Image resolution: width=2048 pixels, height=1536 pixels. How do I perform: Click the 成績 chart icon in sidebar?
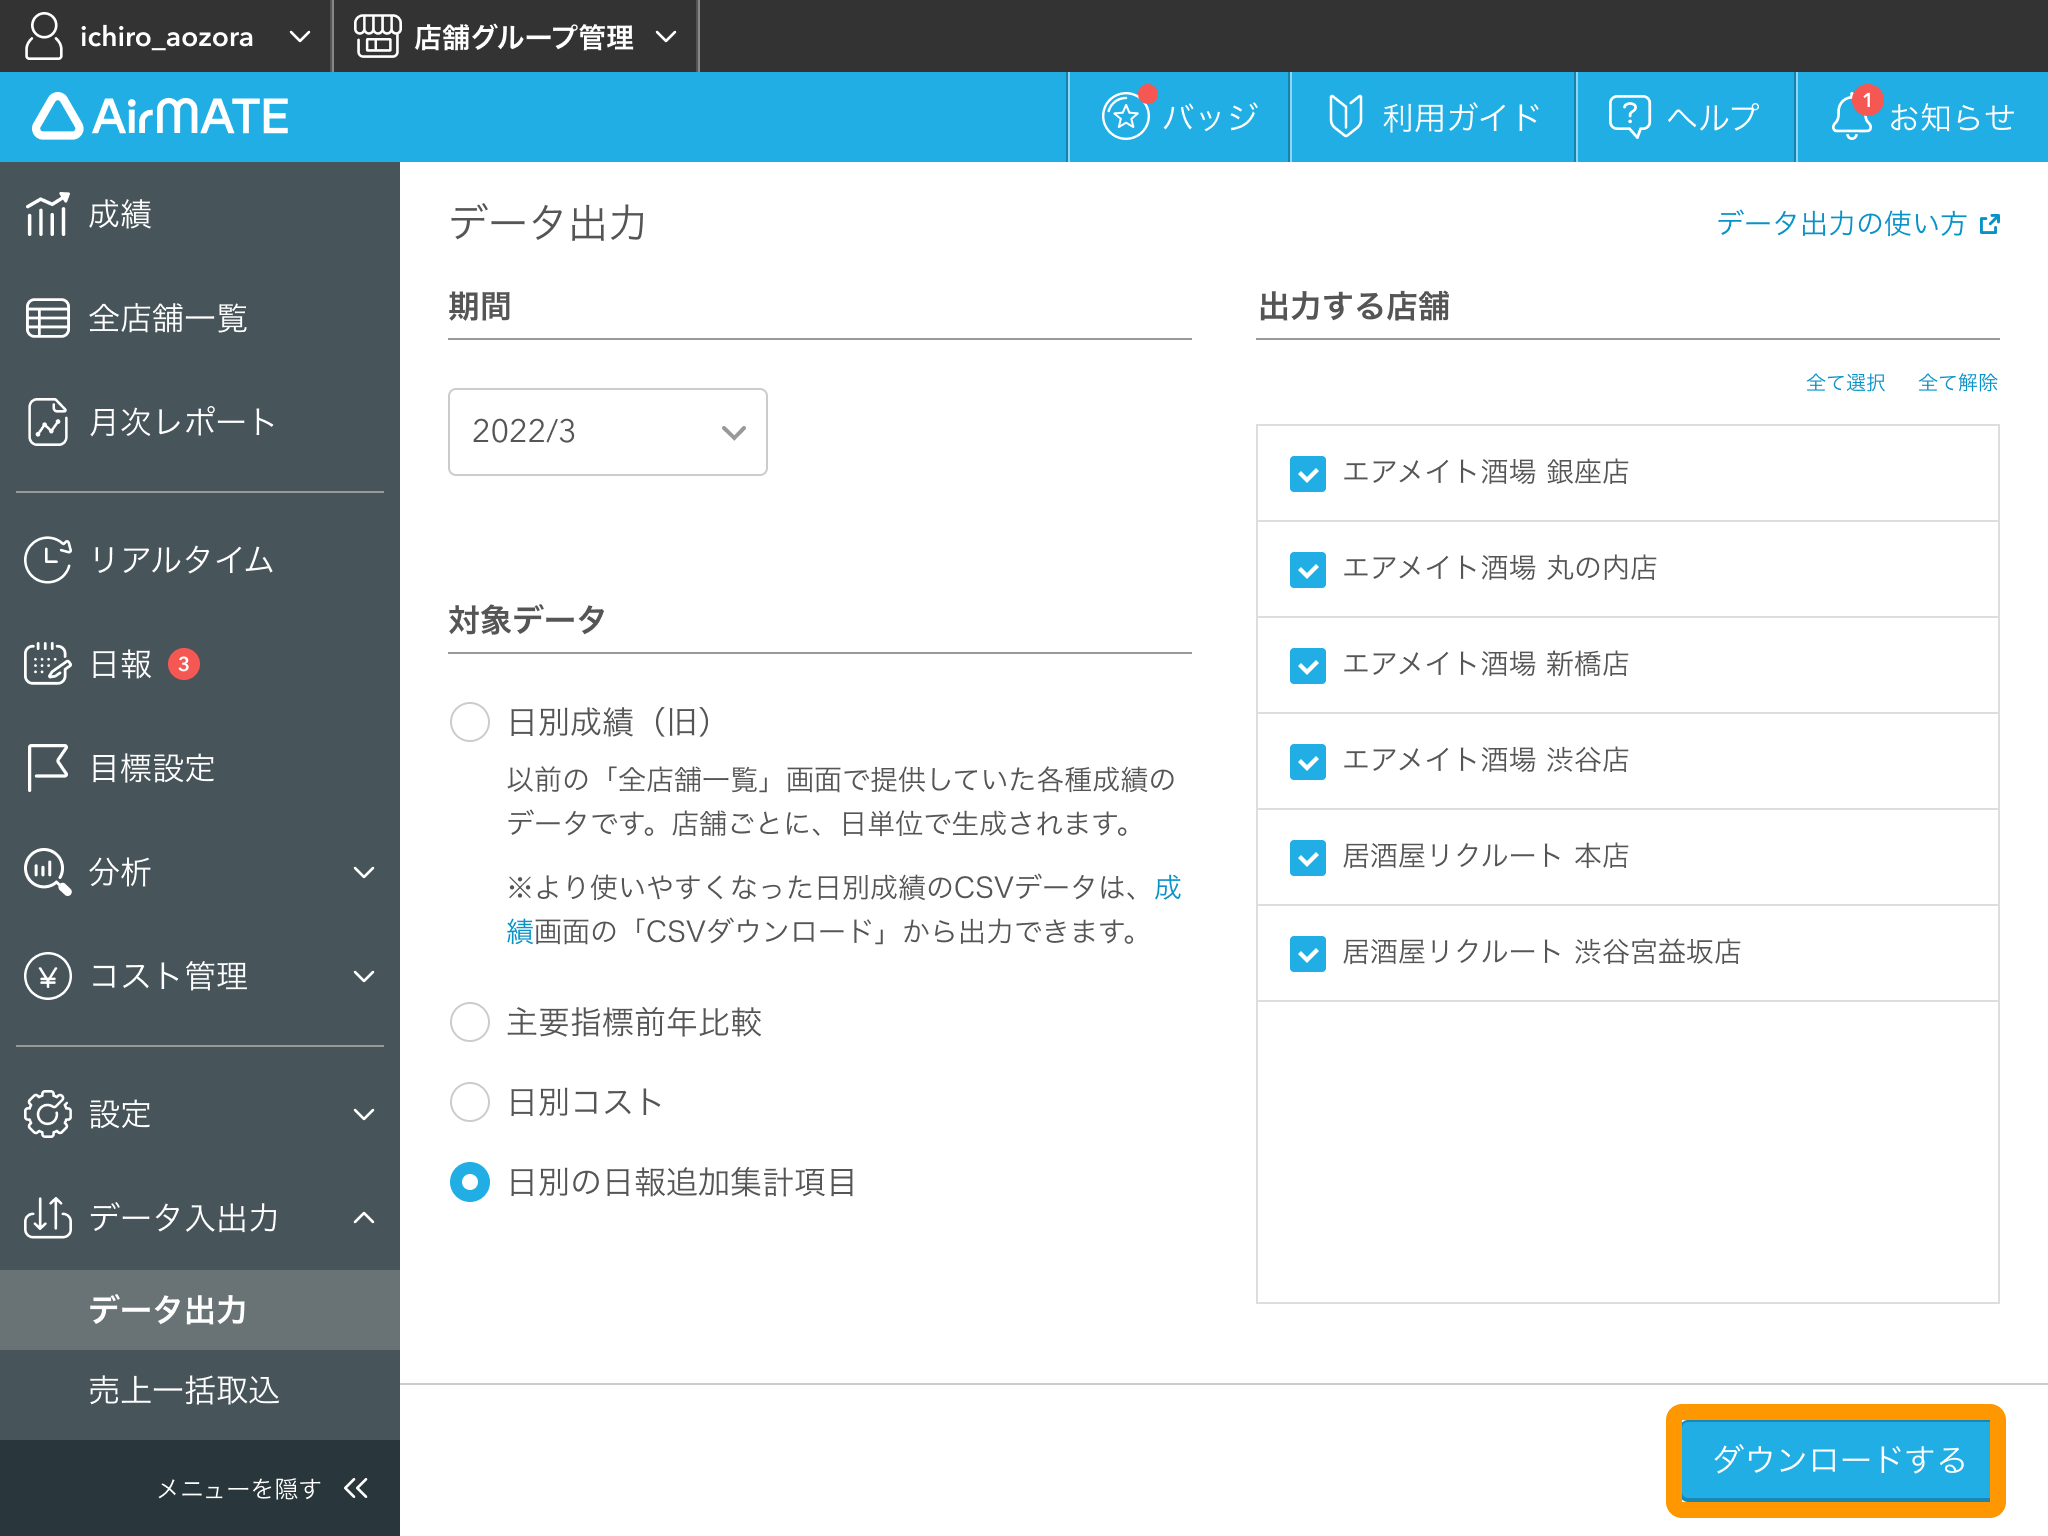[47, 214]
